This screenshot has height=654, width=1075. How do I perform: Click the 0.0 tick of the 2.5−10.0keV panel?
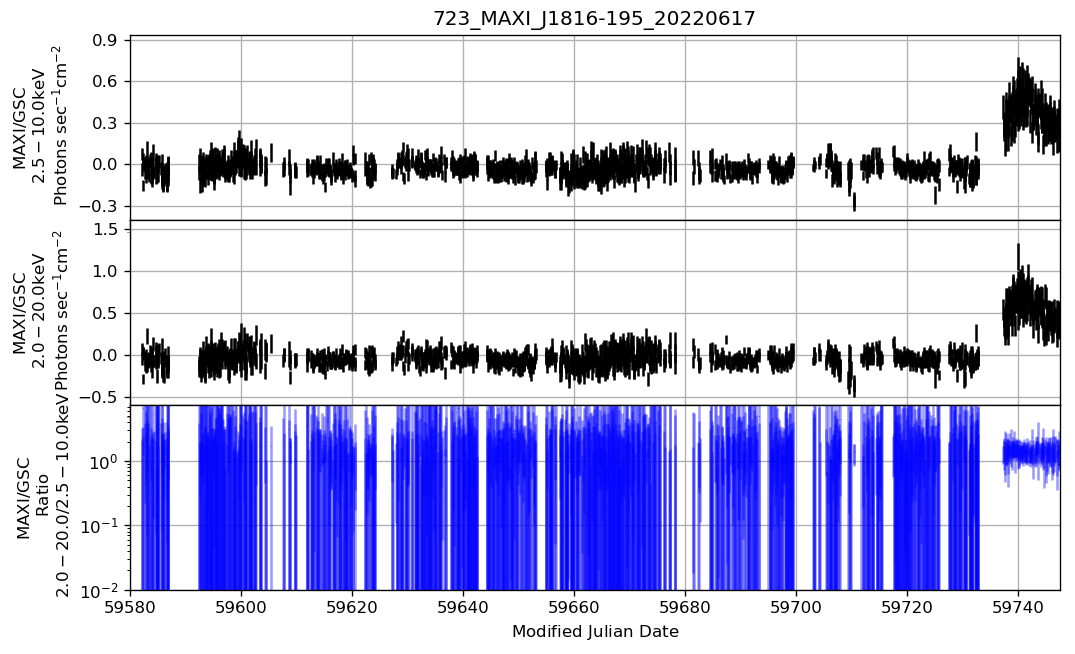pos(106,165)
